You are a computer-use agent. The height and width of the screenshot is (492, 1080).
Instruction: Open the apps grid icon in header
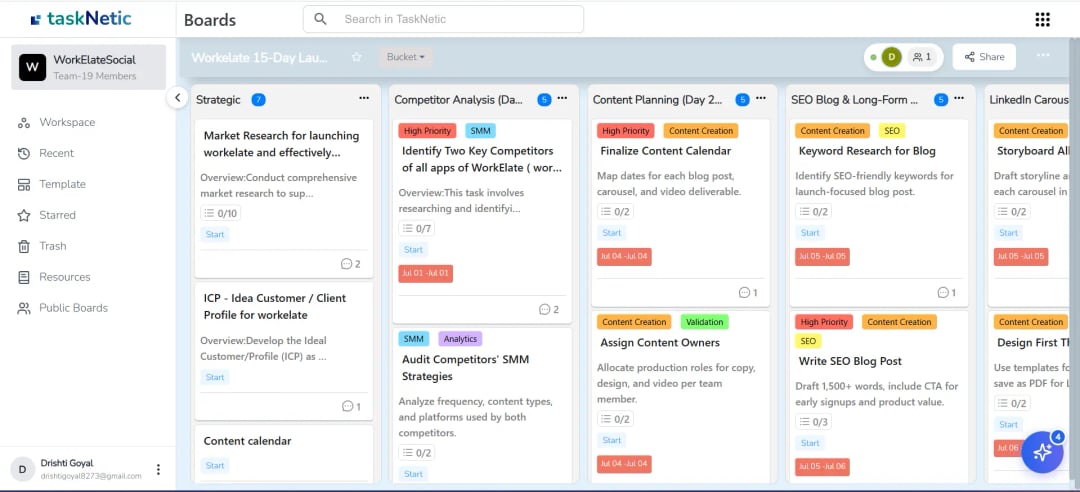tap(1042, 20)
